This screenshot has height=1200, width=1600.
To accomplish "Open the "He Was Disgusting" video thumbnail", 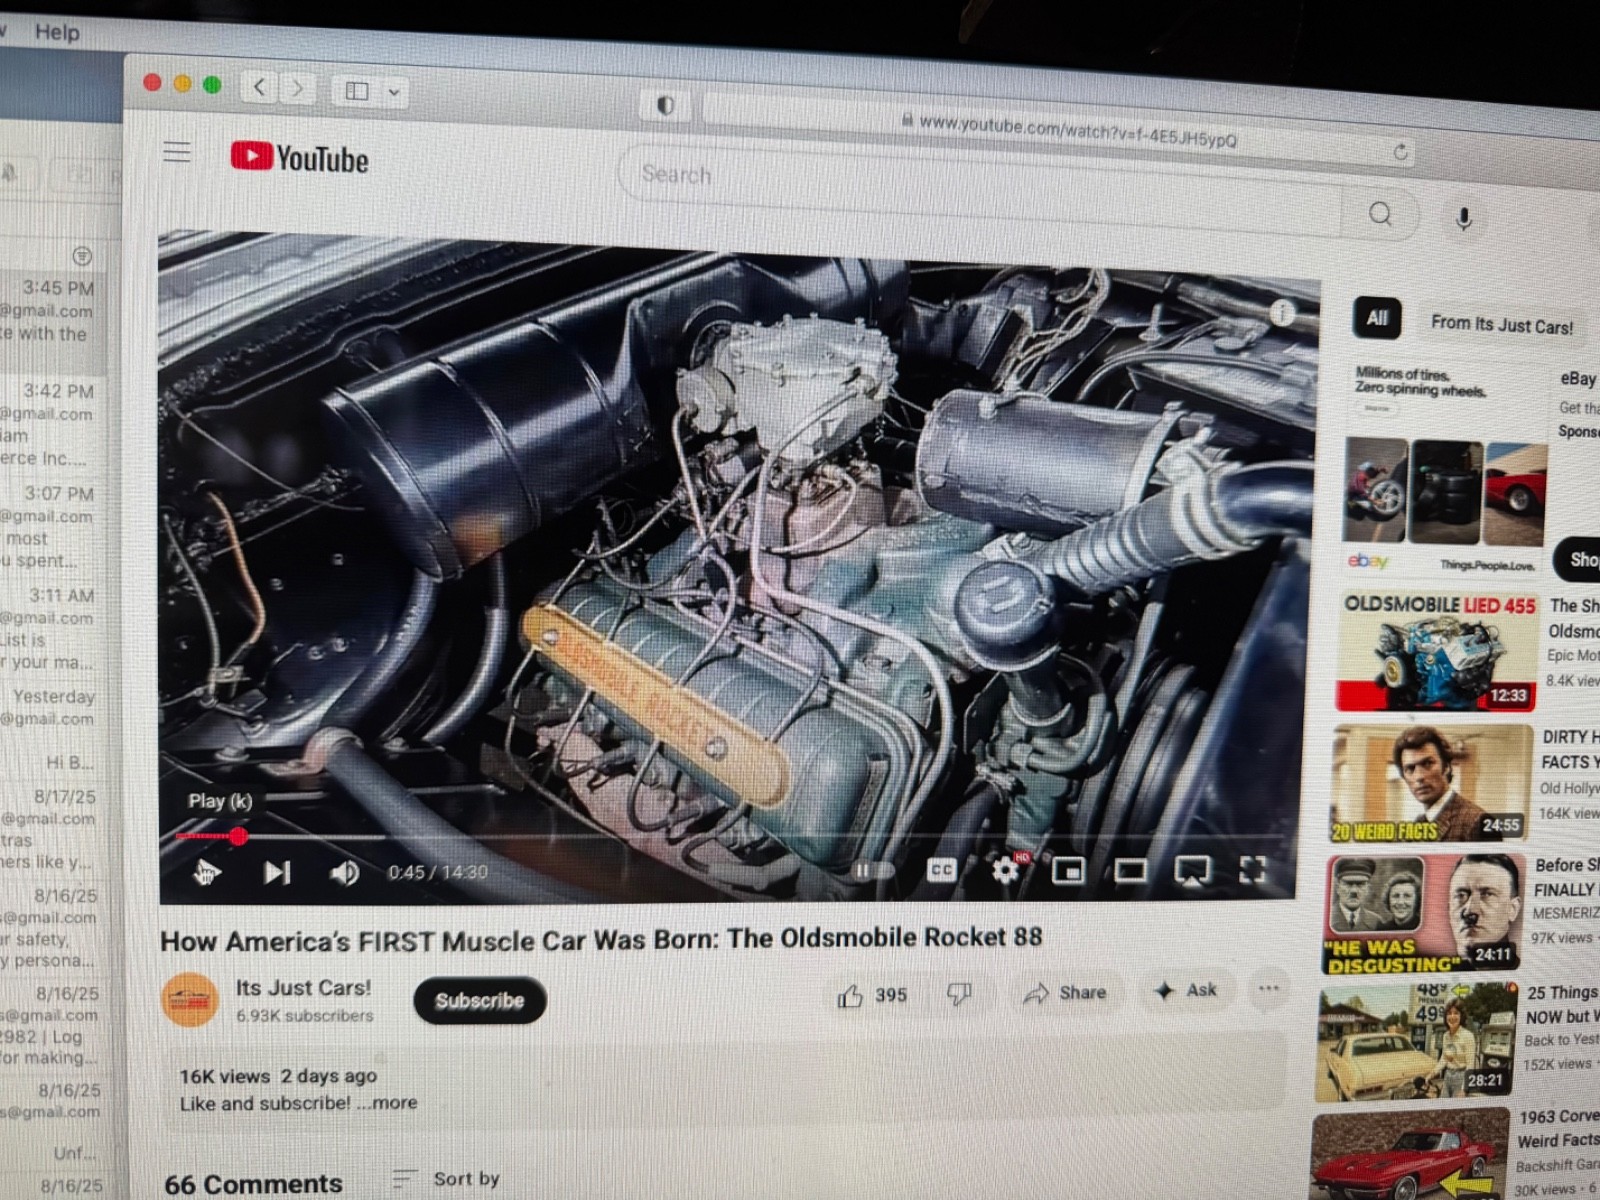I will [1425, 914].
